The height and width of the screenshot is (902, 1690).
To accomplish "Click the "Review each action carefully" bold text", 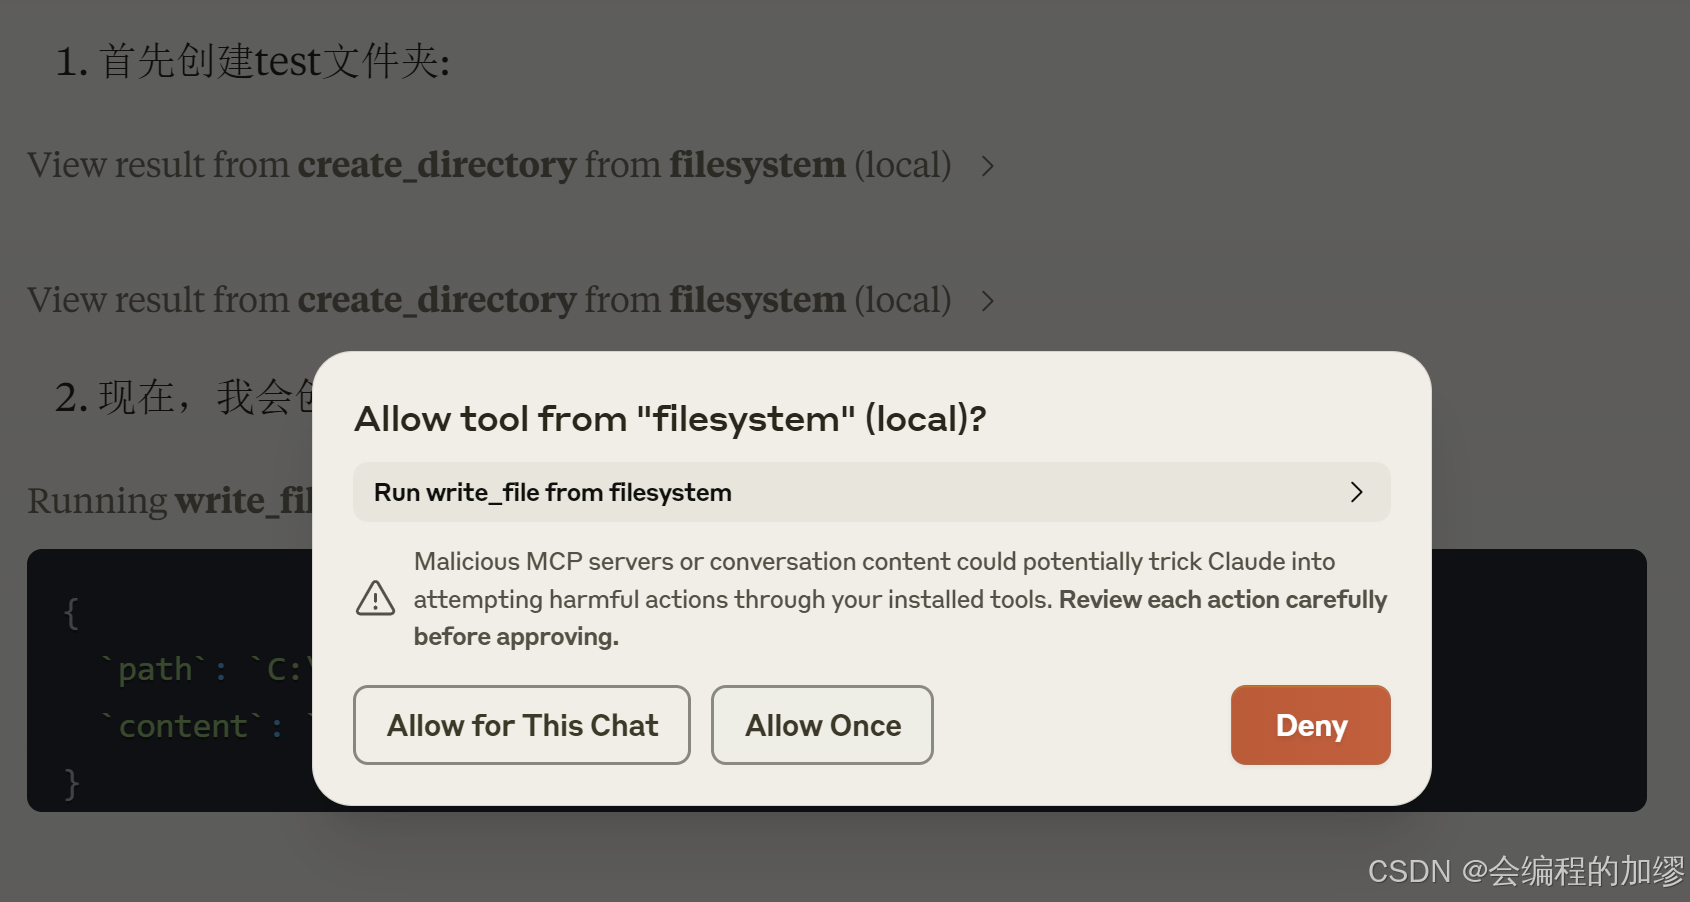I will point(1222,599).
